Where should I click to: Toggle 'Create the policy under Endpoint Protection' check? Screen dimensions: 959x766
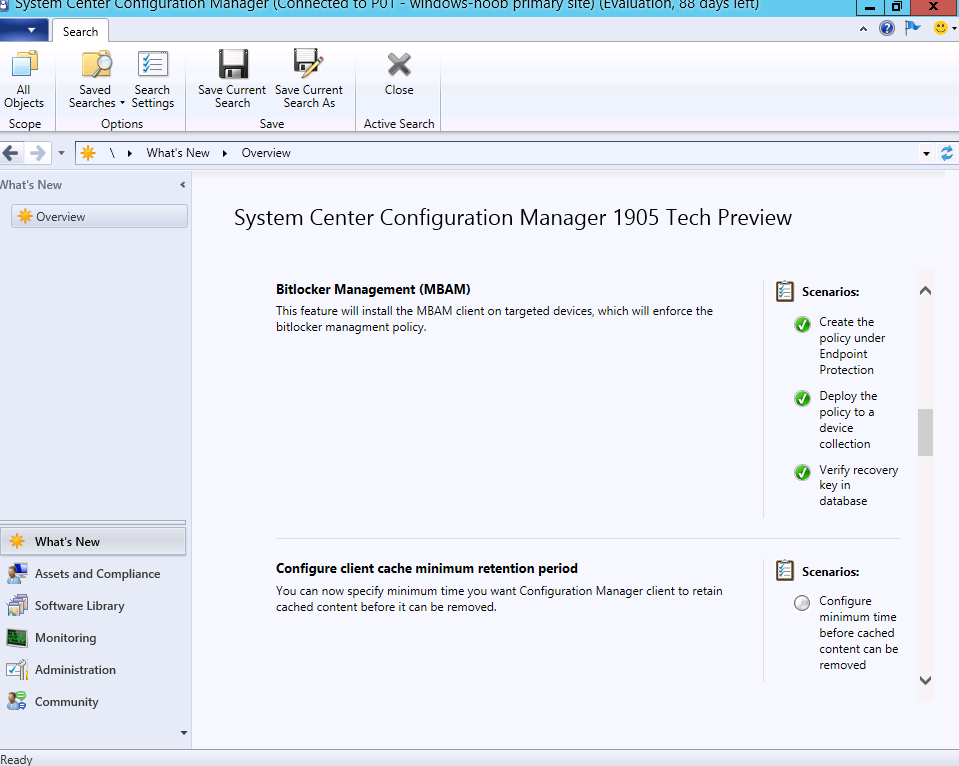802,324
